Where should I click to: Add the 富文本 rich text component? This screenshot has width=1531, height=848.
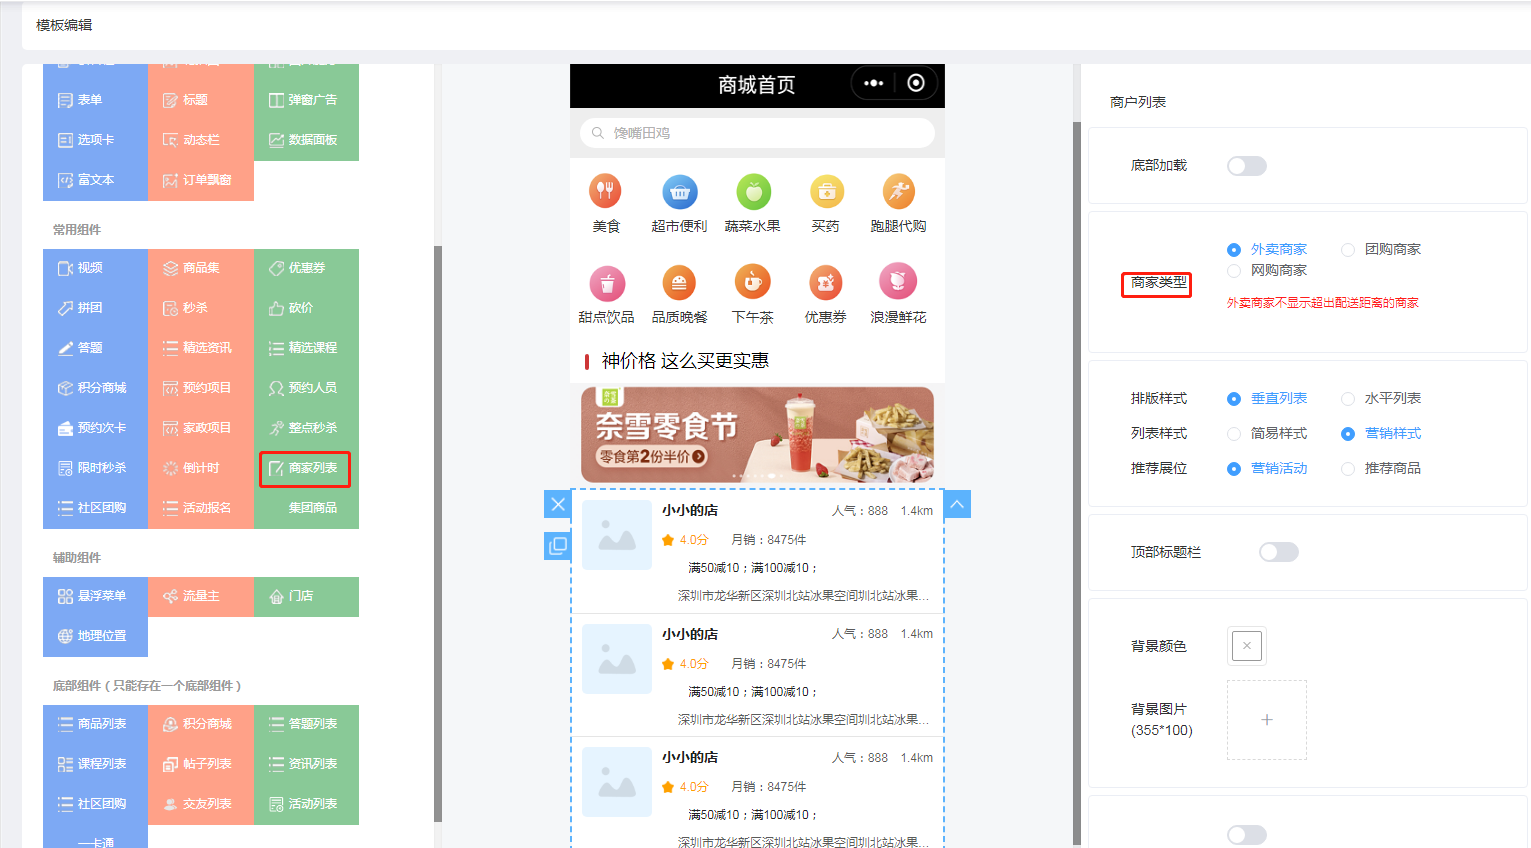[x=95, y=180]
